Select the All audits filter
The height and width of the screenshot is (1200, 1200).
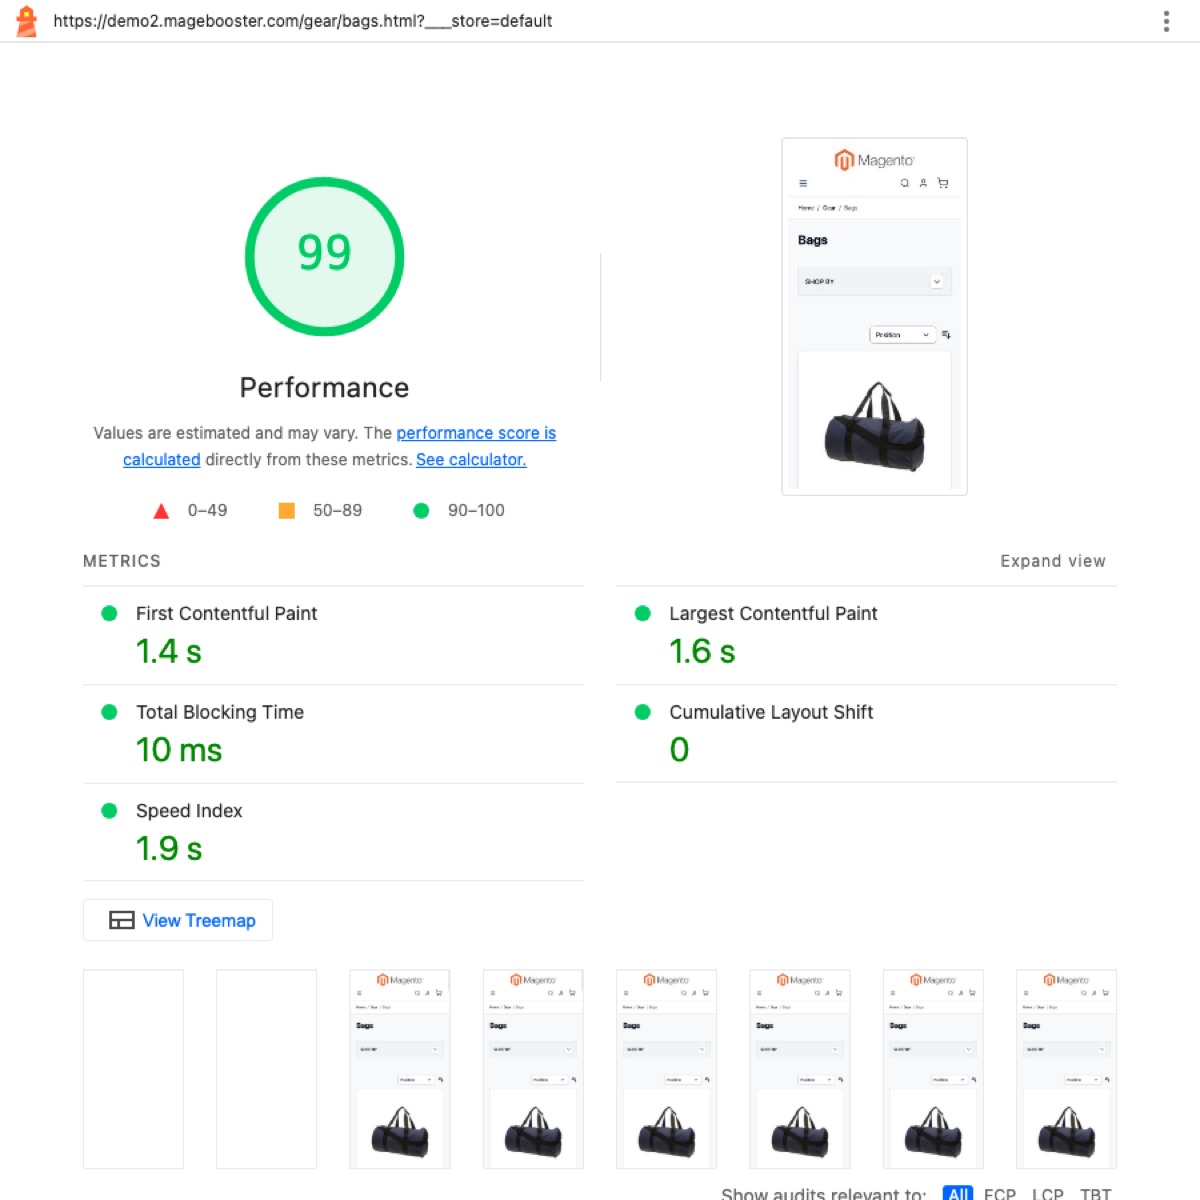(958, 1193)
